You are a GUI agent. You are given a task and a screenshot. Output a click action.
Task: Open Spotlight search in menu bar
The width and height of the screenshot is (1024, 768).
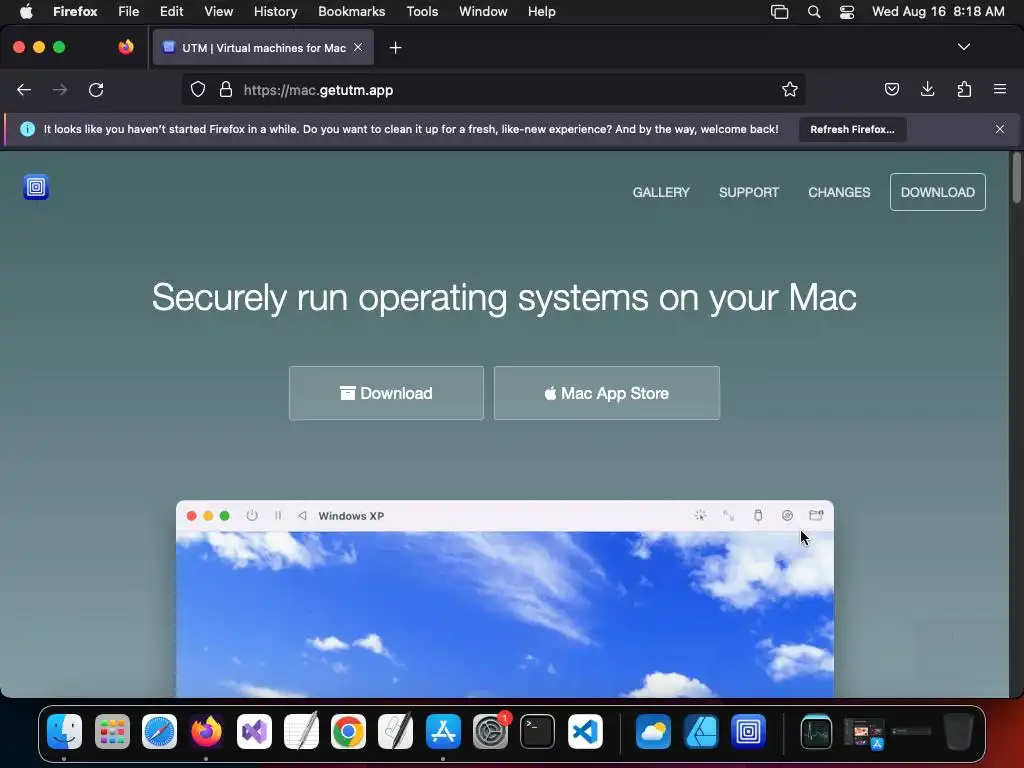click(814, 12)
